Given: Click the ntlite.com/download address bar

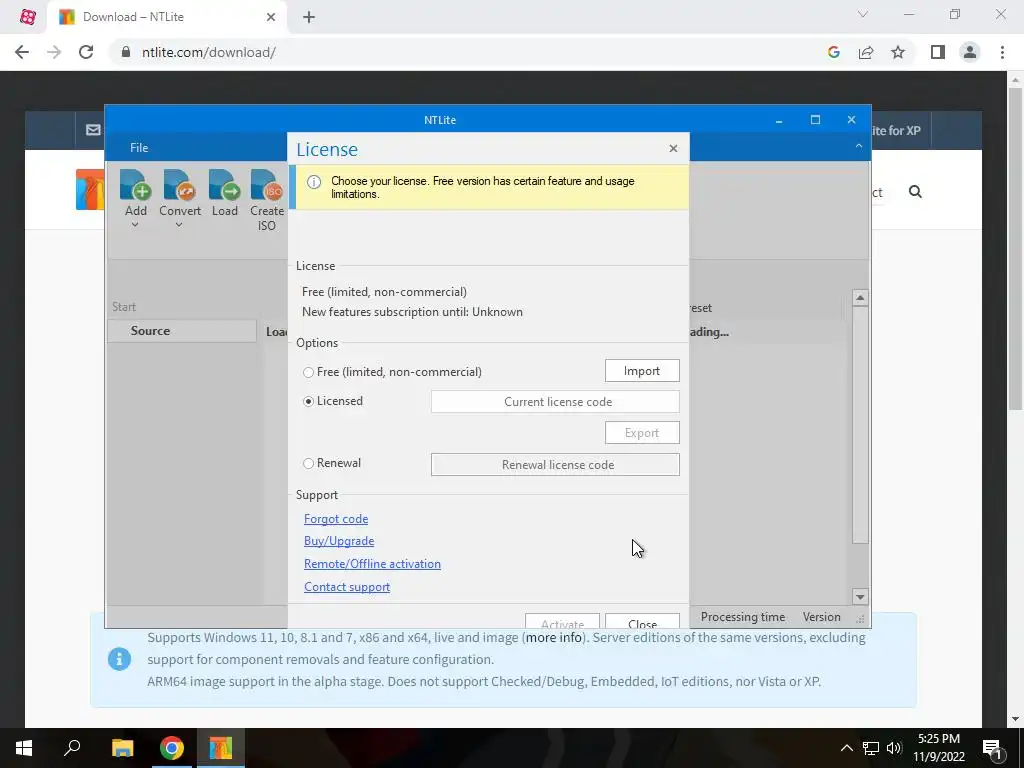Looking at the screenshot, I should tap(208, 52).
